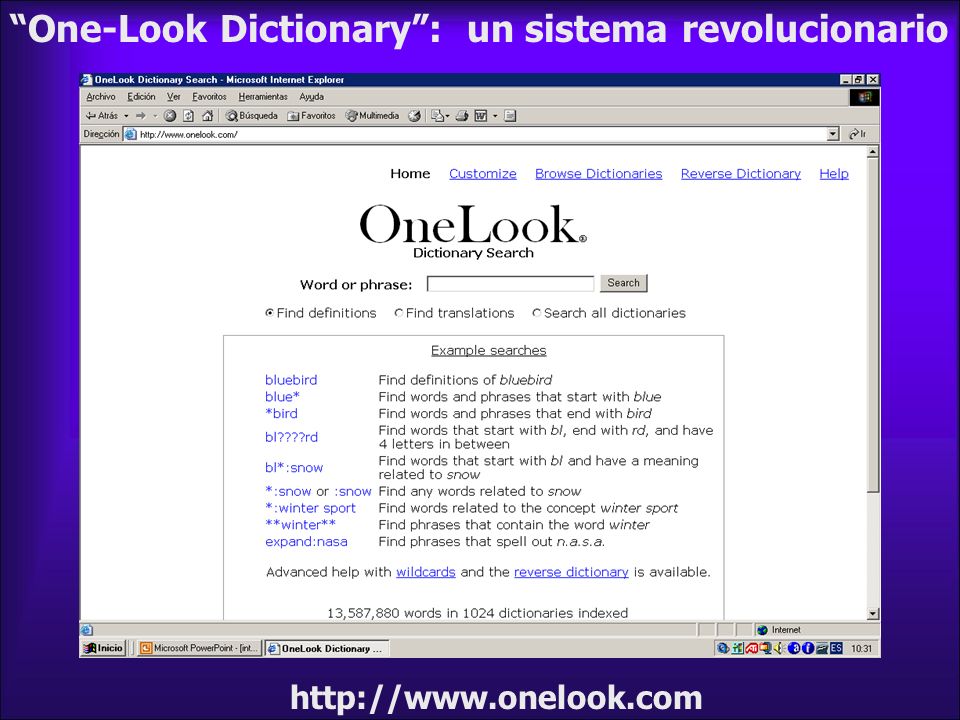
Task: Click the volume speaker tray icon
Action: [778, 648]
